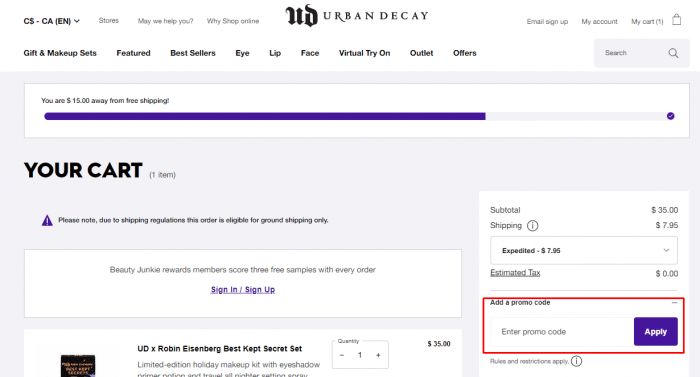Click the $35.00 item price
The height and width of the screenshot is (377, 700).
(439, 343)
